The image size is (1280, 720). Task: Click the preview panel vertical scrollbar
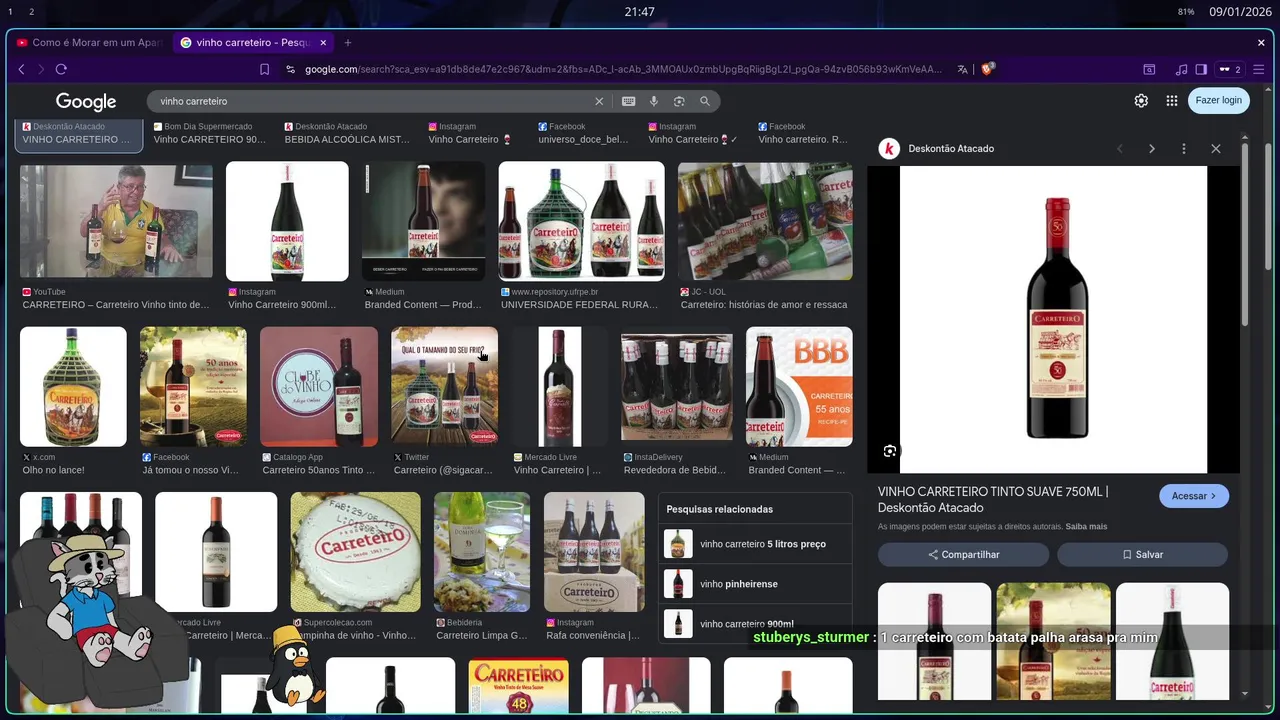(x=1245, y=234)
